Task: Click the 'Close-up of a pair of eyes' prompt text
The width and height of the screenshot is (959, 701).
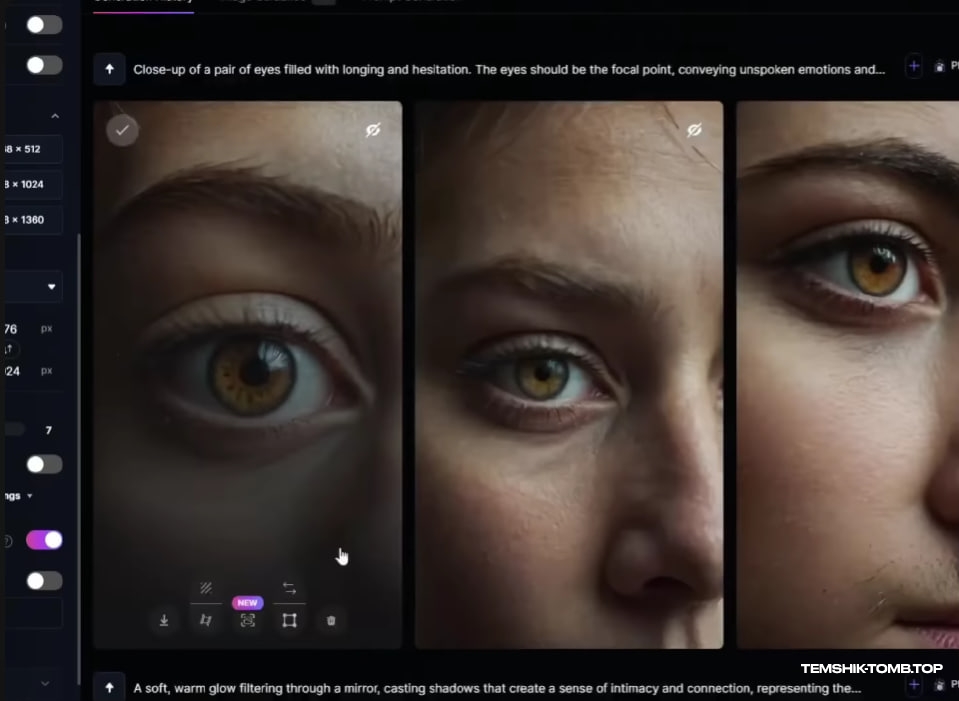Action: coord(509,69)
